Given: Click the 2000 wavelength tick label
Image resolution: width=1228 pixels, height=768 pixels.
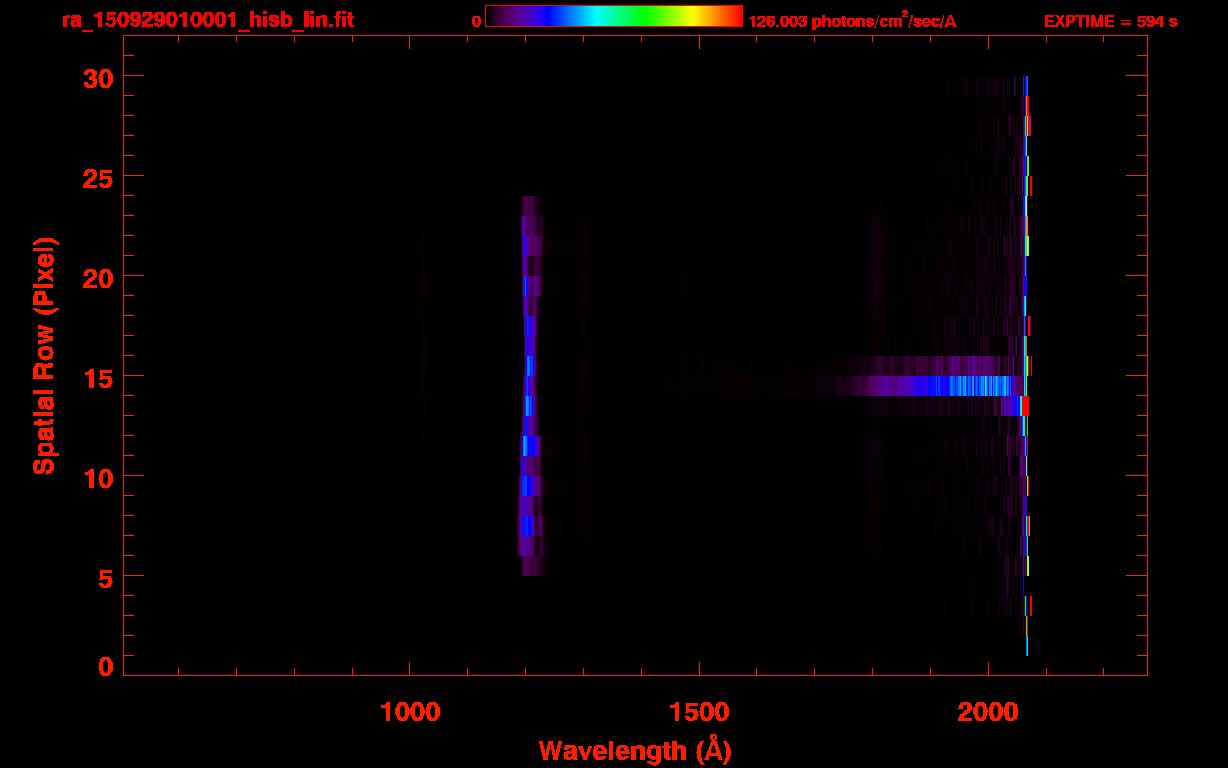Looking at the screenshot, I should tap(988, 711).
